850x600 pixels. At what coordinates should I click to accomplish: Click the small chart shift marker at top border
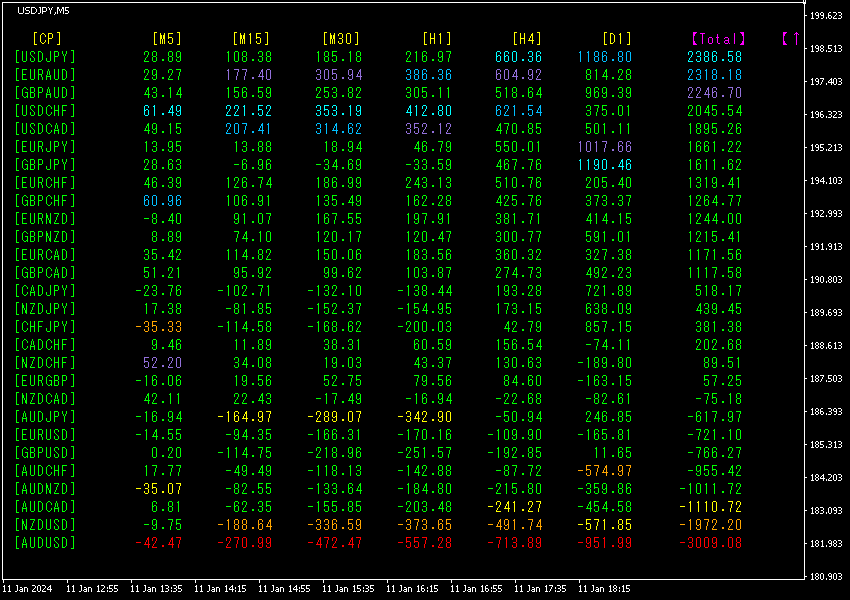pos(803,3)
